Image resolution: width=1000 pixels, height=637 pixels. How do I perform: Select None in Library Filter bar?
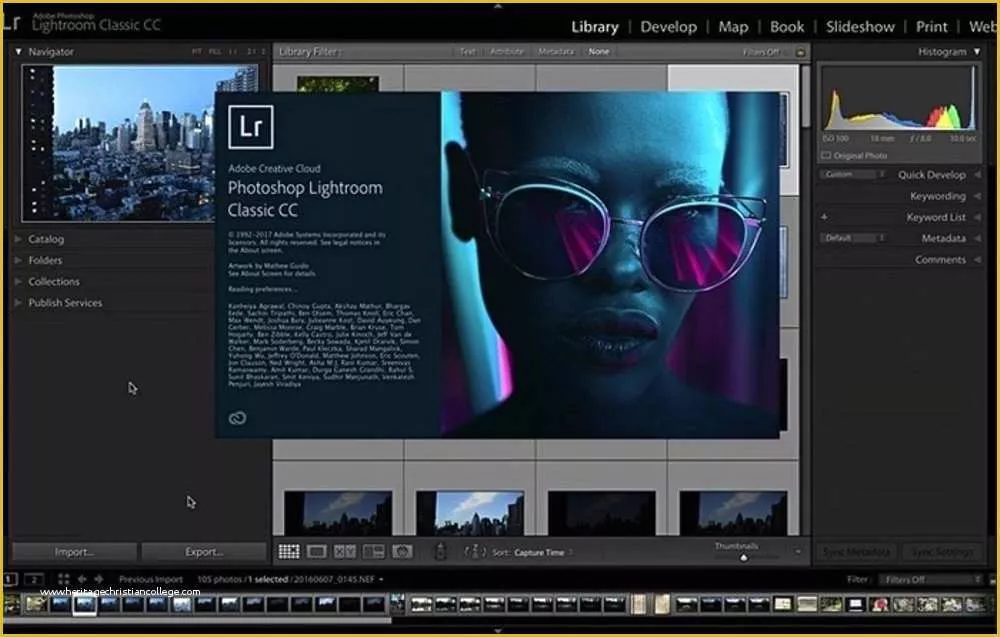pos(599,52)
